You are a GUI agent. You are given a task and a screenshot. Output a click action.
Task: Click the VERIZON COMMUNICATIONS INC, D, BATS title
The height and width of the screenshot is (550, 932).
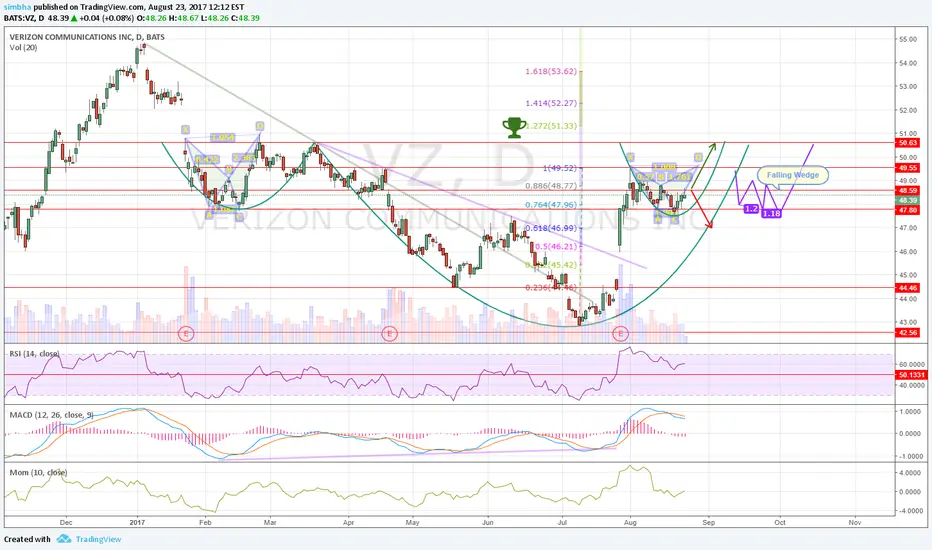87,37
